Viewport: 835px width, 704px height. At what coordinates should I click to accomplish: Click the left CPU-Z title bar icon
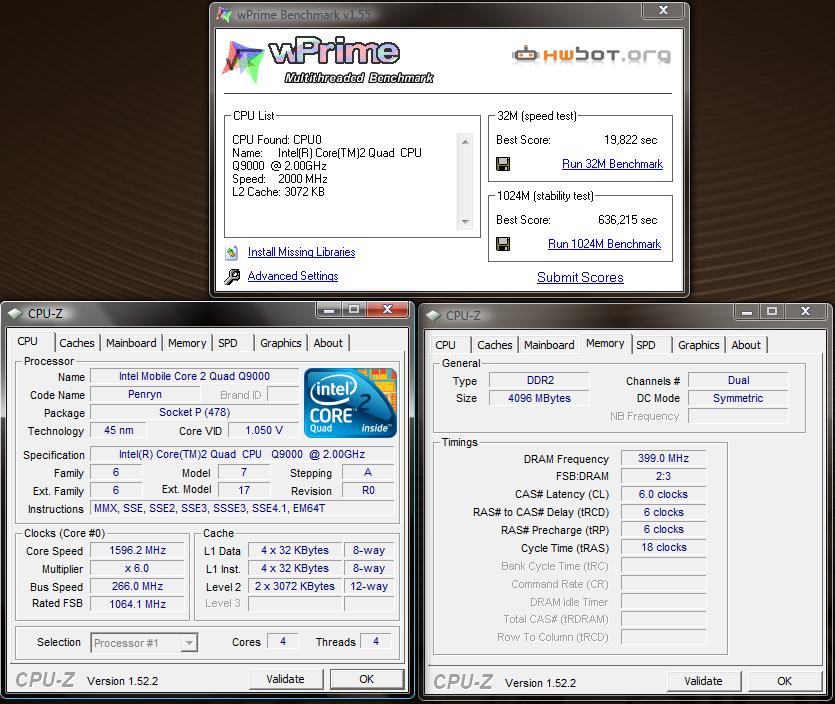[15, 314]
